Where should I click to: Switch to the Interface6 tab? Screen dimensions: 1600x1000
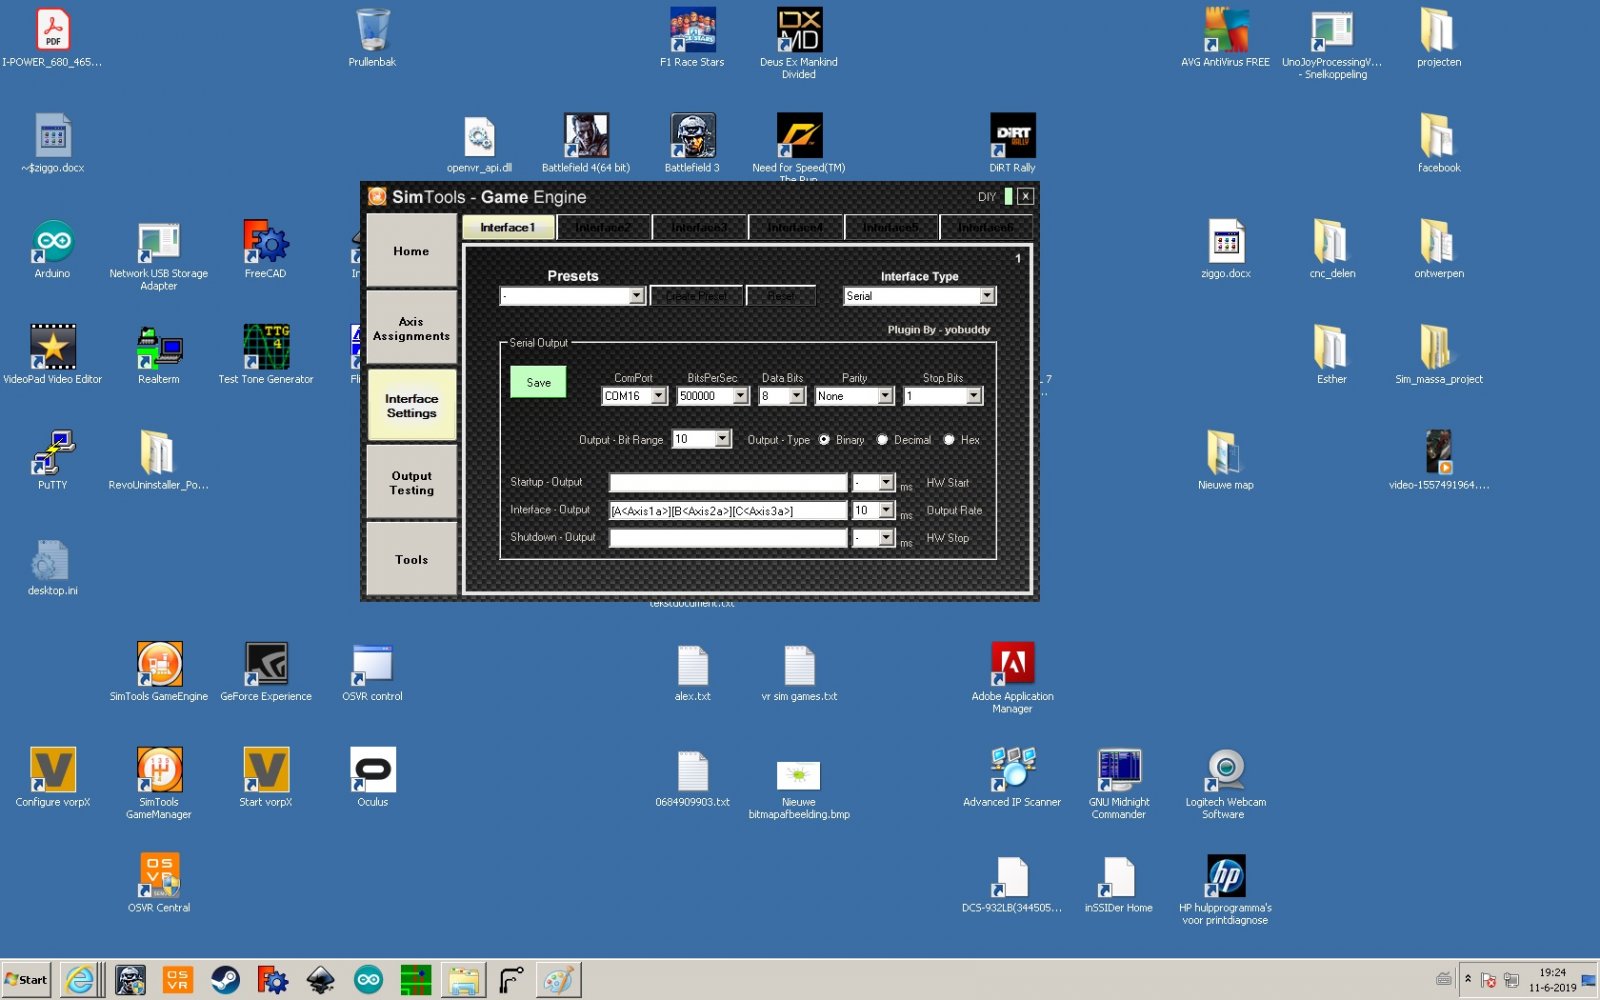pos(986,228)
